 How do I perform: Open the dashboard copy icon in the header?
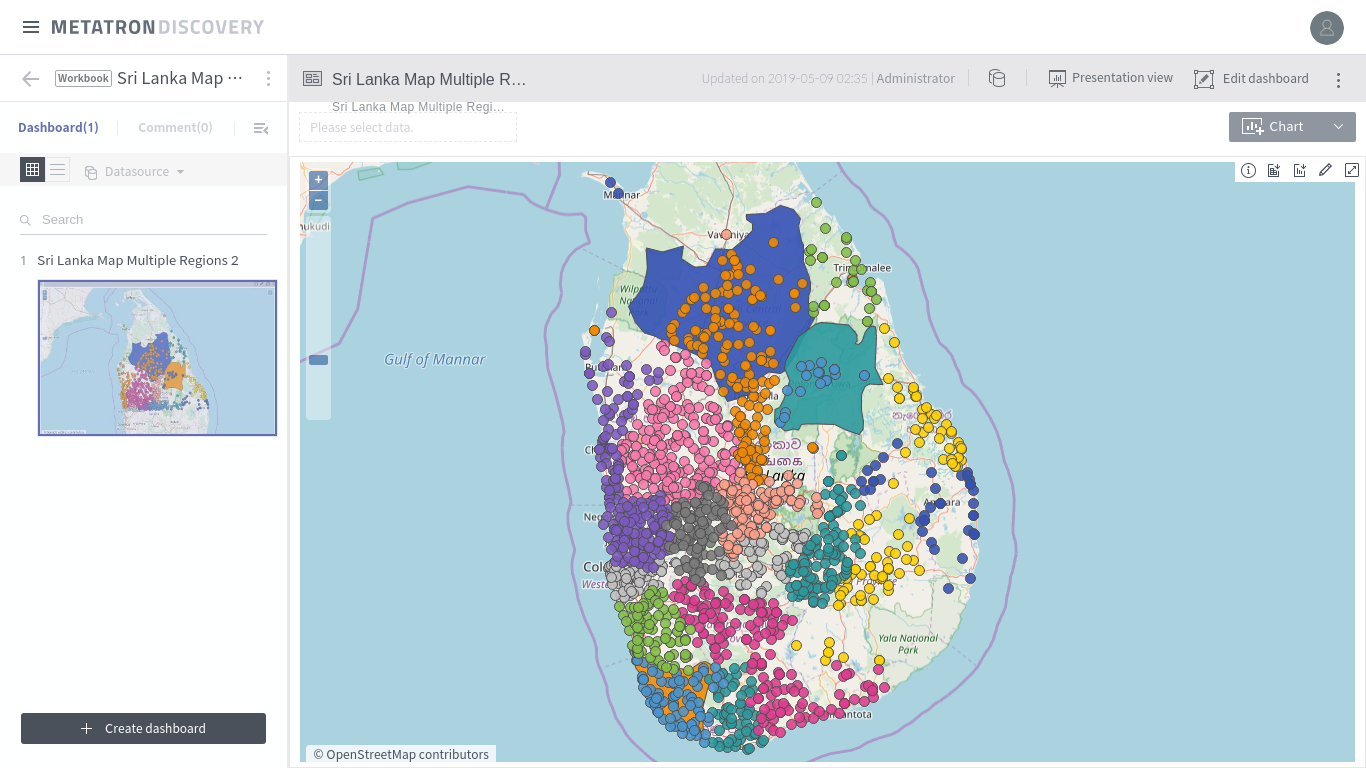pos(997,77)
